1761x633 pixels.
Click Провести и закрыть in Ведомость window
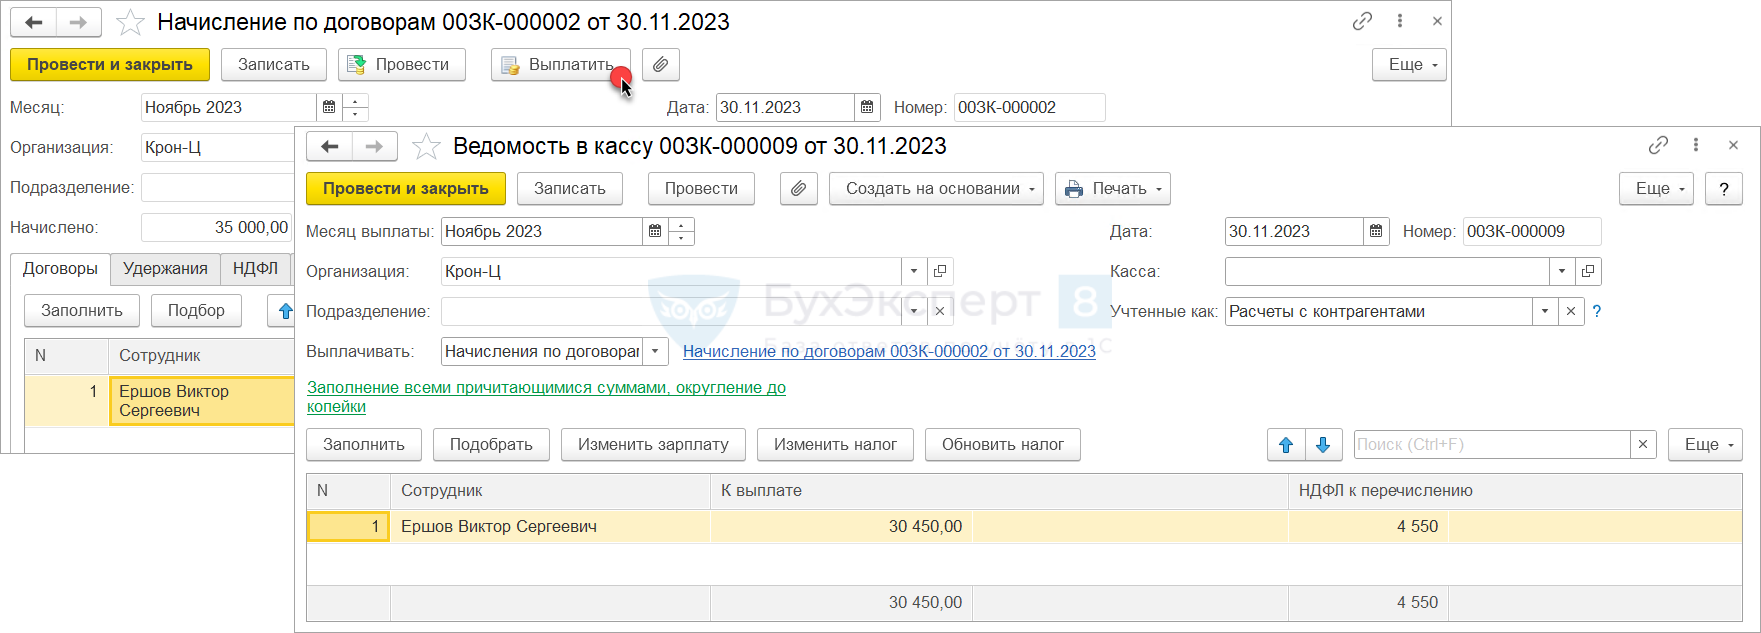coord(406,189)
